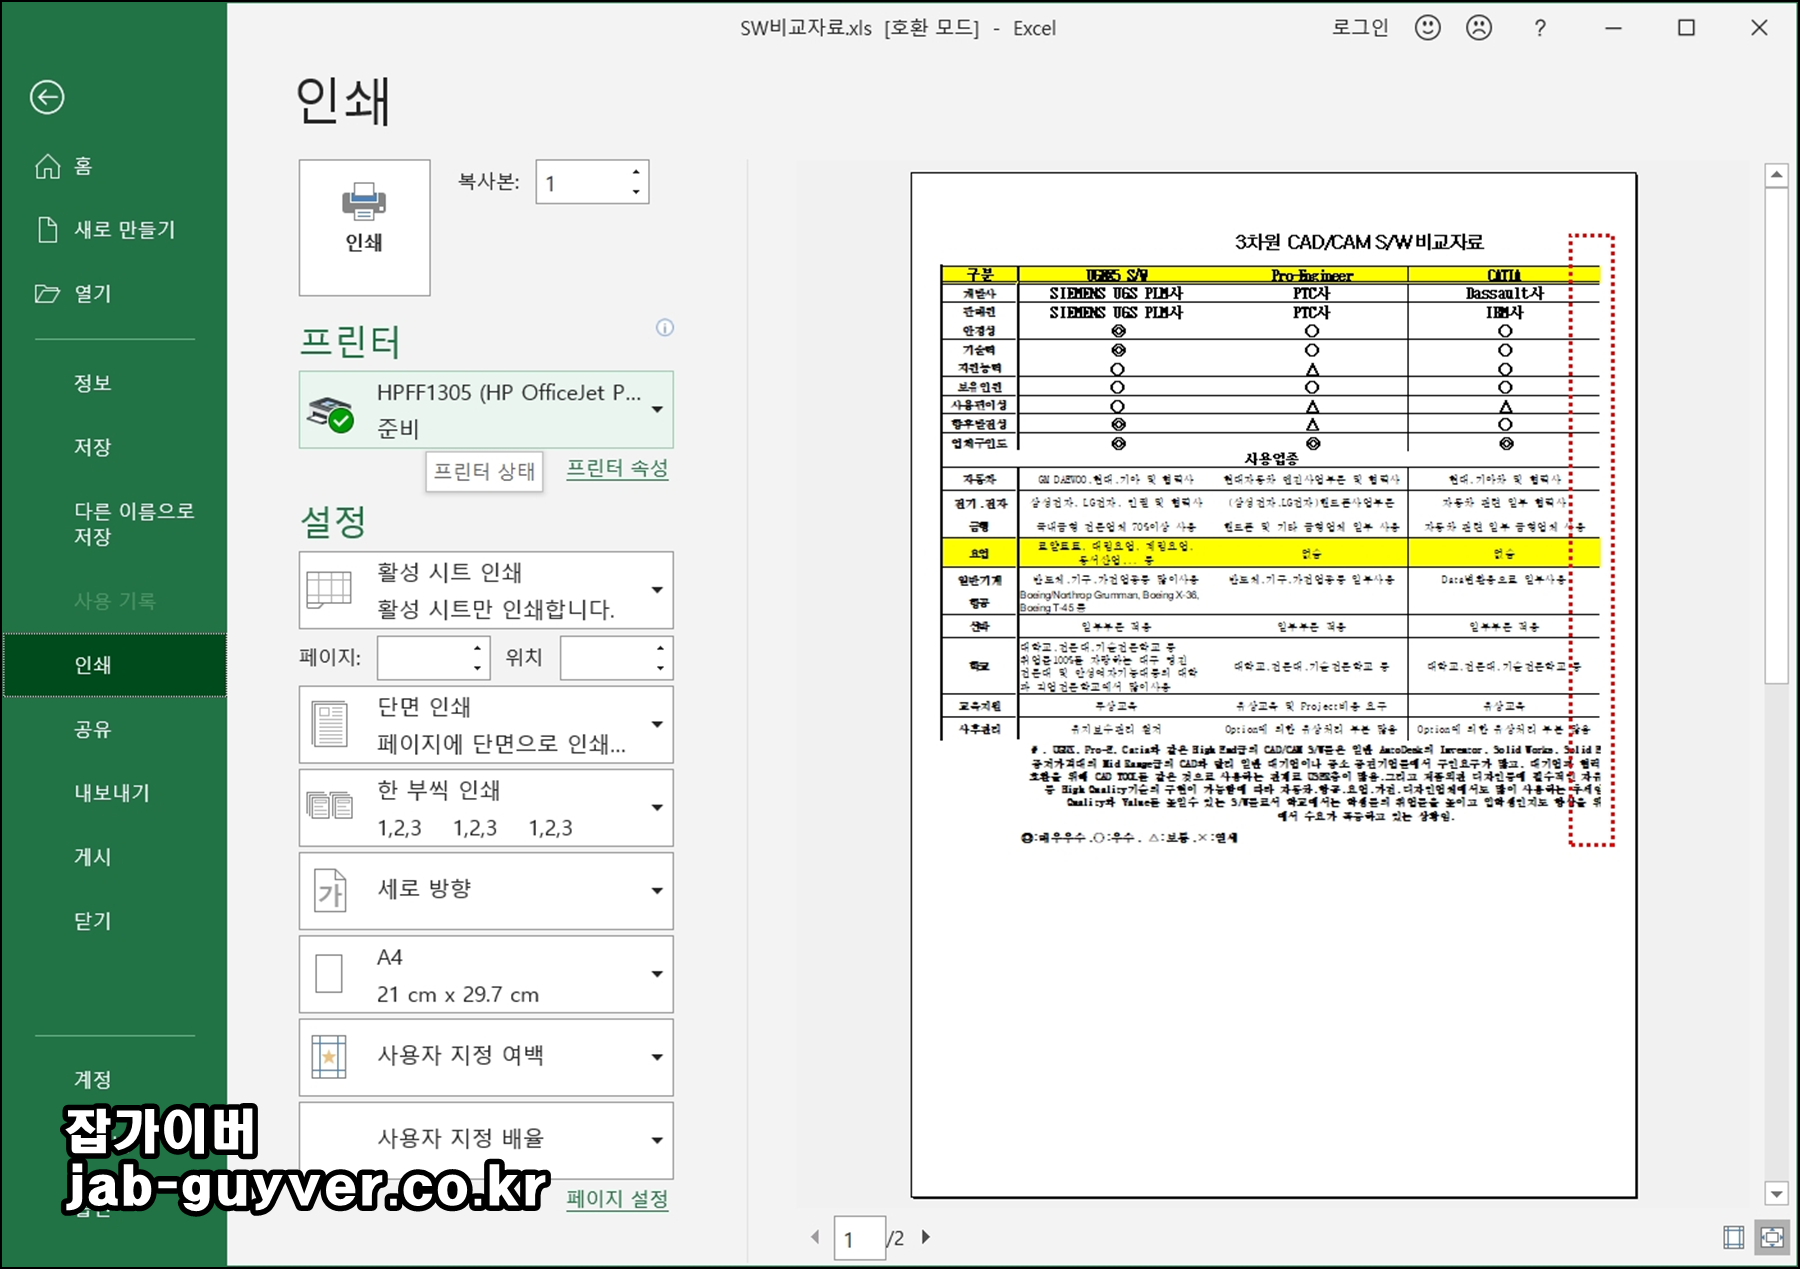Click the print preview page thumbnail
This screenshot has width=1800, height=1269.
(x=1274, y=685)
